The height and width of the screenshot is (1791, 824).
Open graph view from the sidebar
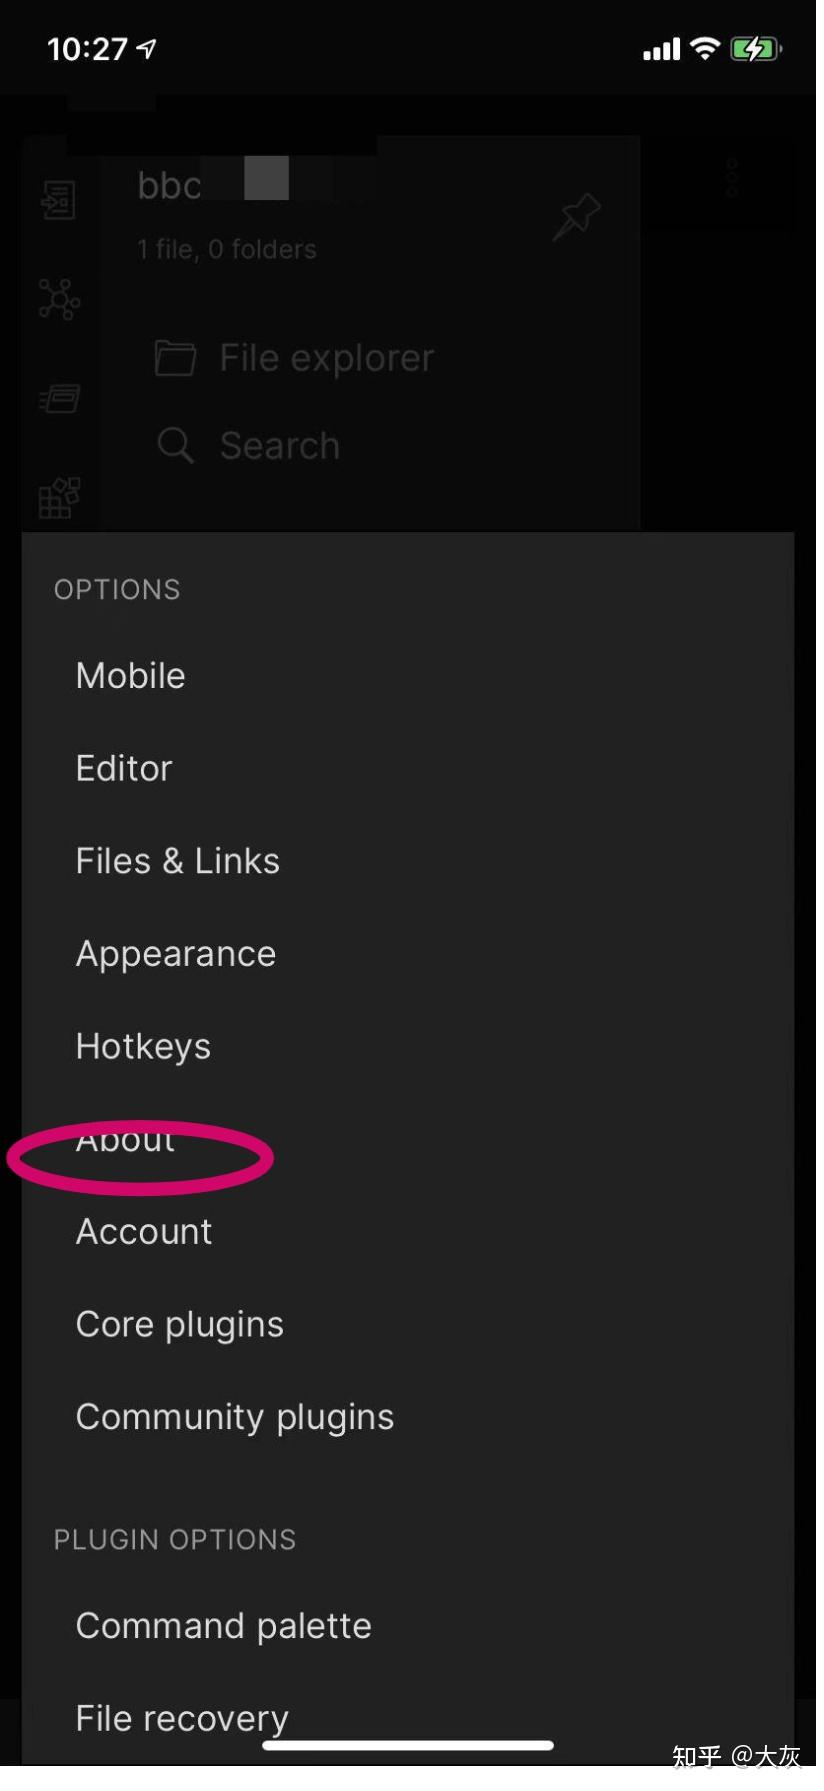click(59, 299)
